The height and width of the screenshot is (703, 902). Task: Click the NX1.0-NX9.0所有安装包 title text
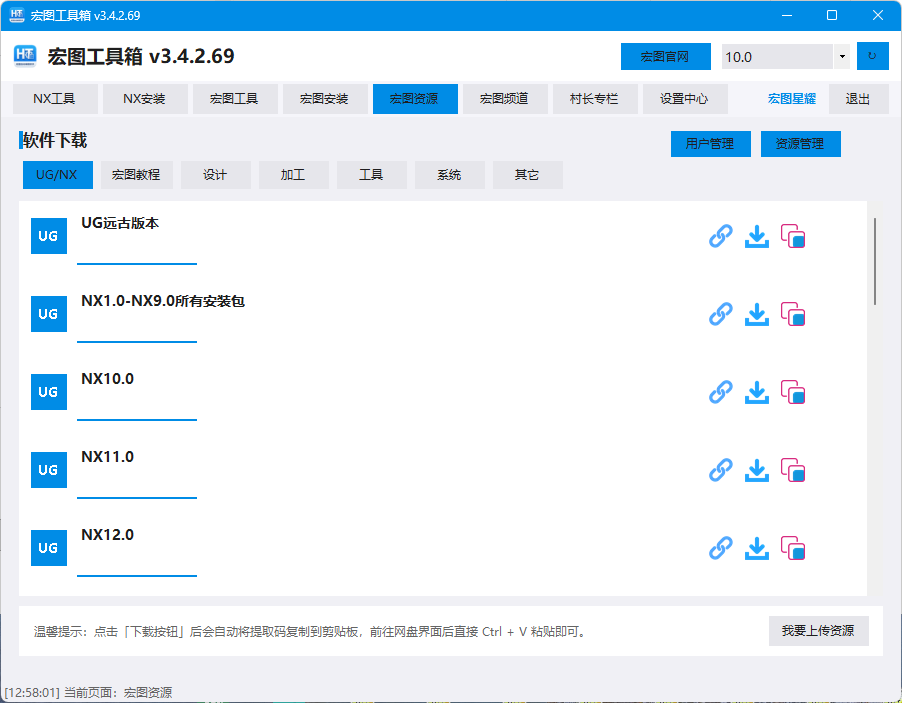click(163, 301)
